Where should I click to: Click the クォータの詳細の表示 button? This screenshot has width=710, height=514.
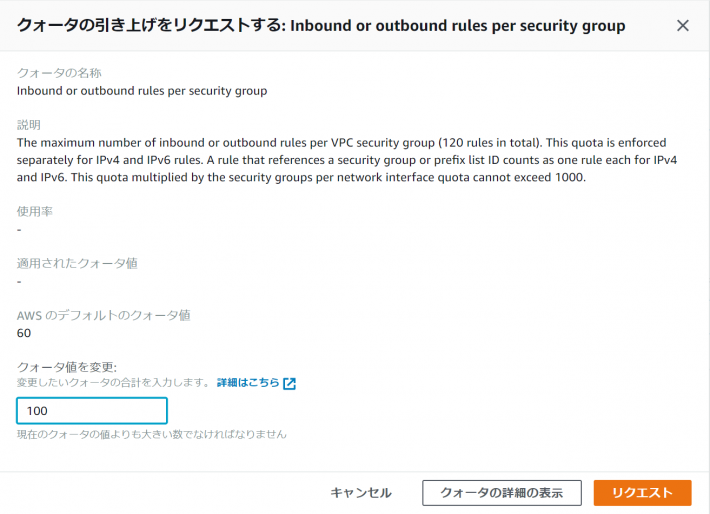pyautogui.click(x=502, y=493)
